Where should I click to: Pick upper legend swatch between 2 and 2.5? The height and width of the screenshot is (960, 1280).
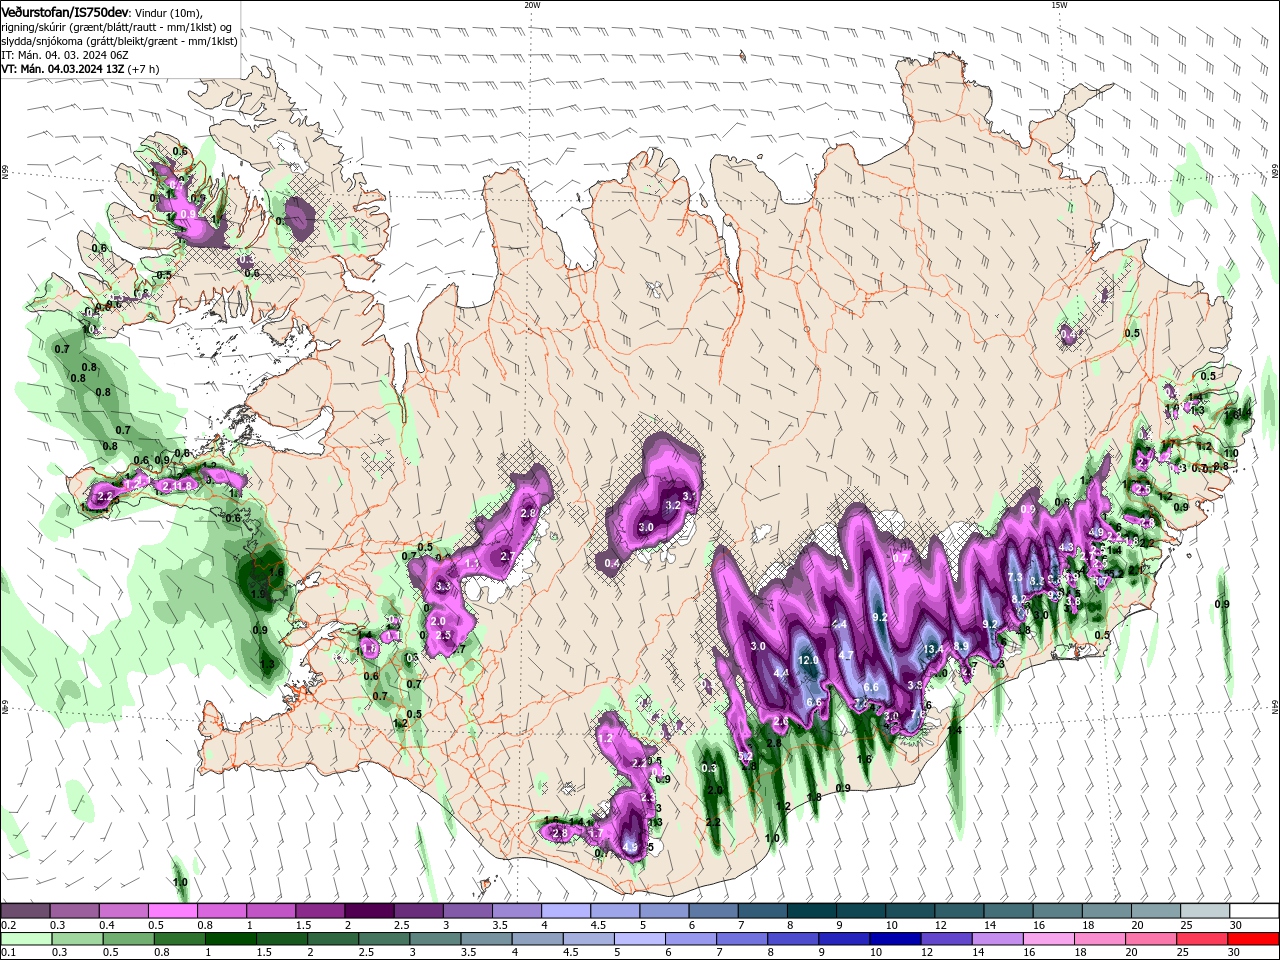pyautogui.click(x=369, y=910)
